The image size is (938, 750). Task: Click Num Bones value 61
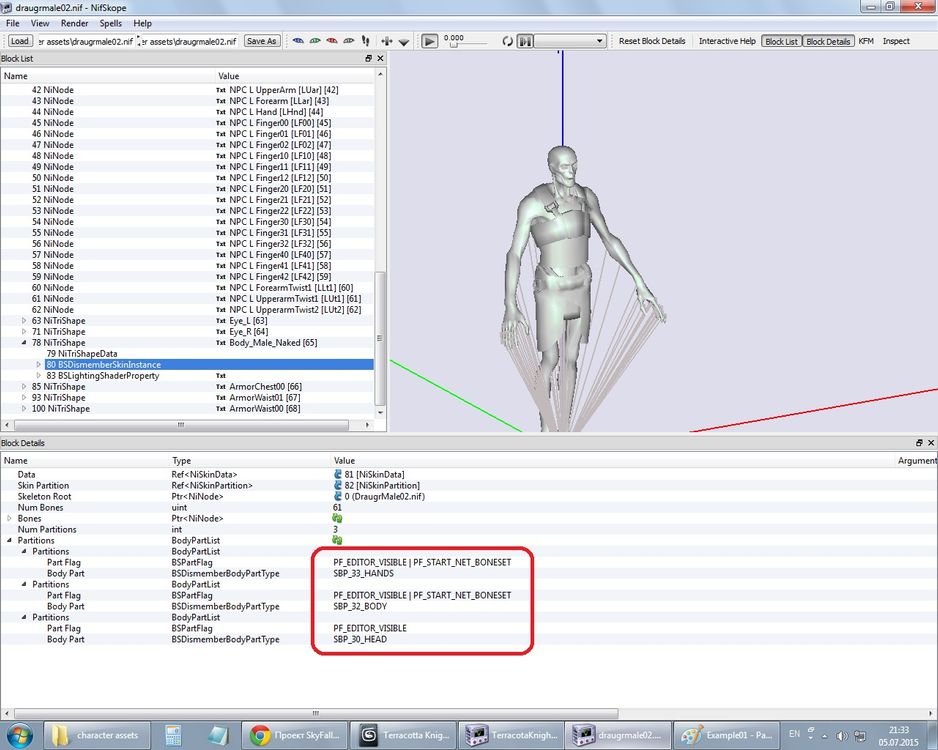click(x=337, y=507)
